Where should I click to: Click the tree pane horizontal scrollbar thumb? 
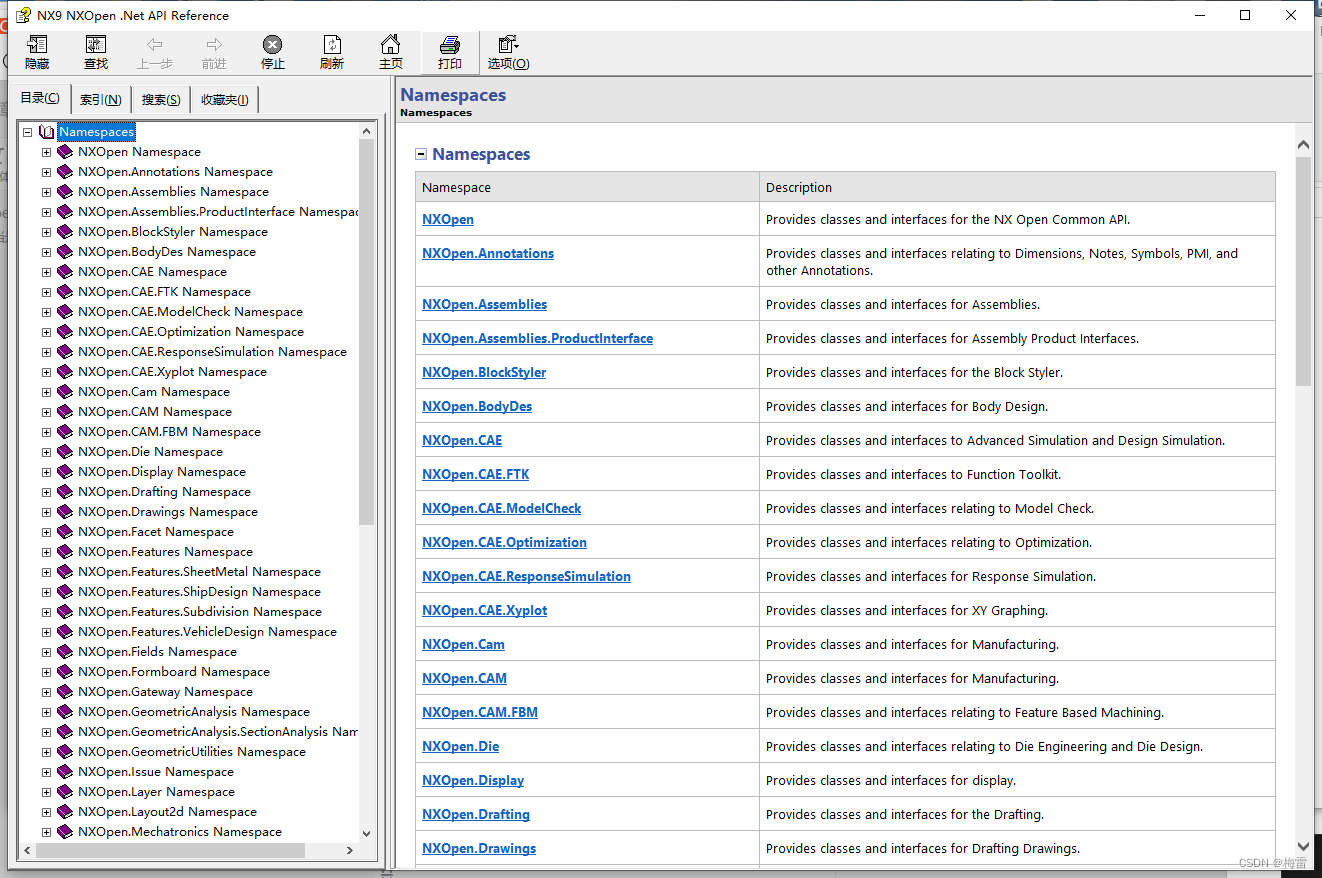[170, 850]
